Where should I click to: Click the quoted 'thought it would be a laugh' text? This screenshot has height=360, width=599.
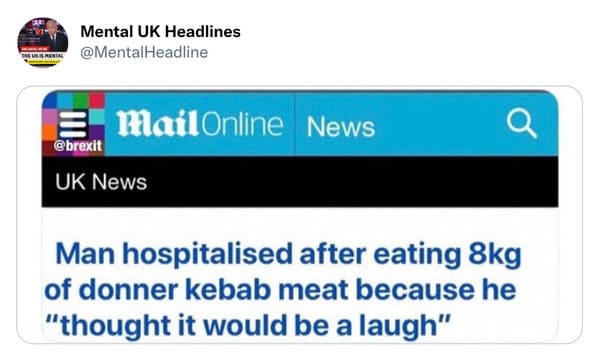tap(248, 326)
